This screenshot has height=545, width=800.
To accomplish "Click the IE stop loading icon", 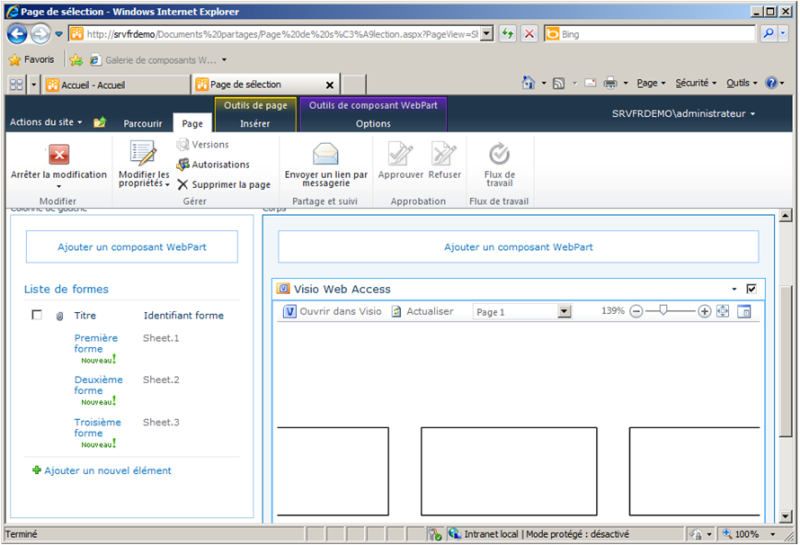I will coord(529,34).
